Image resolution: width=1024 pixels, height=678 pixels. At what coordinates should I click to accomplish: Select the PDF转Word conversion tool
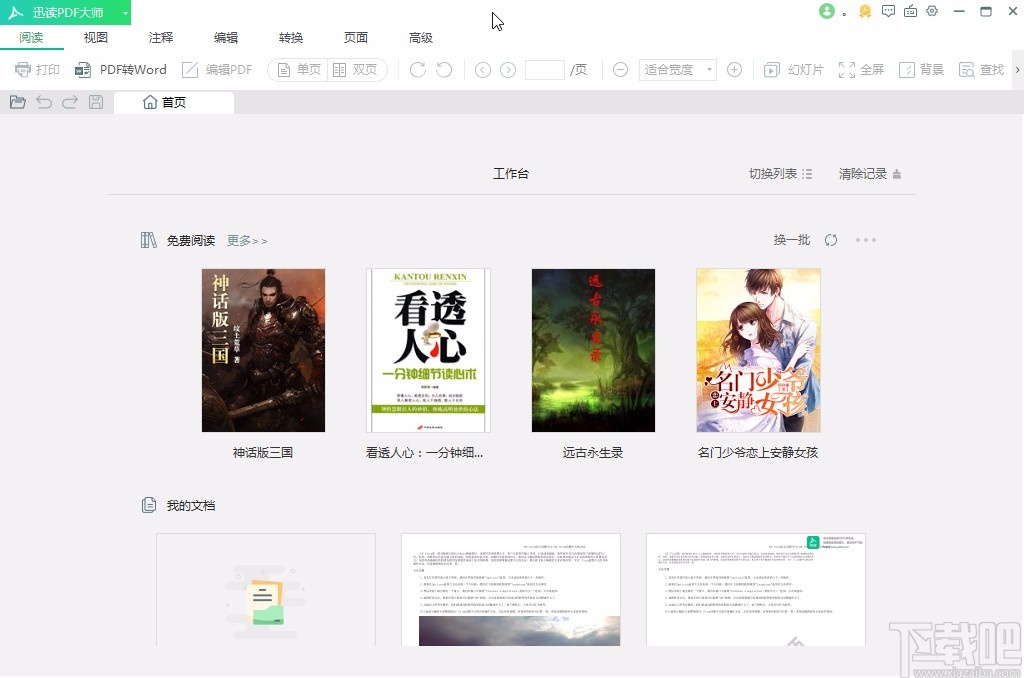[120, 69]
